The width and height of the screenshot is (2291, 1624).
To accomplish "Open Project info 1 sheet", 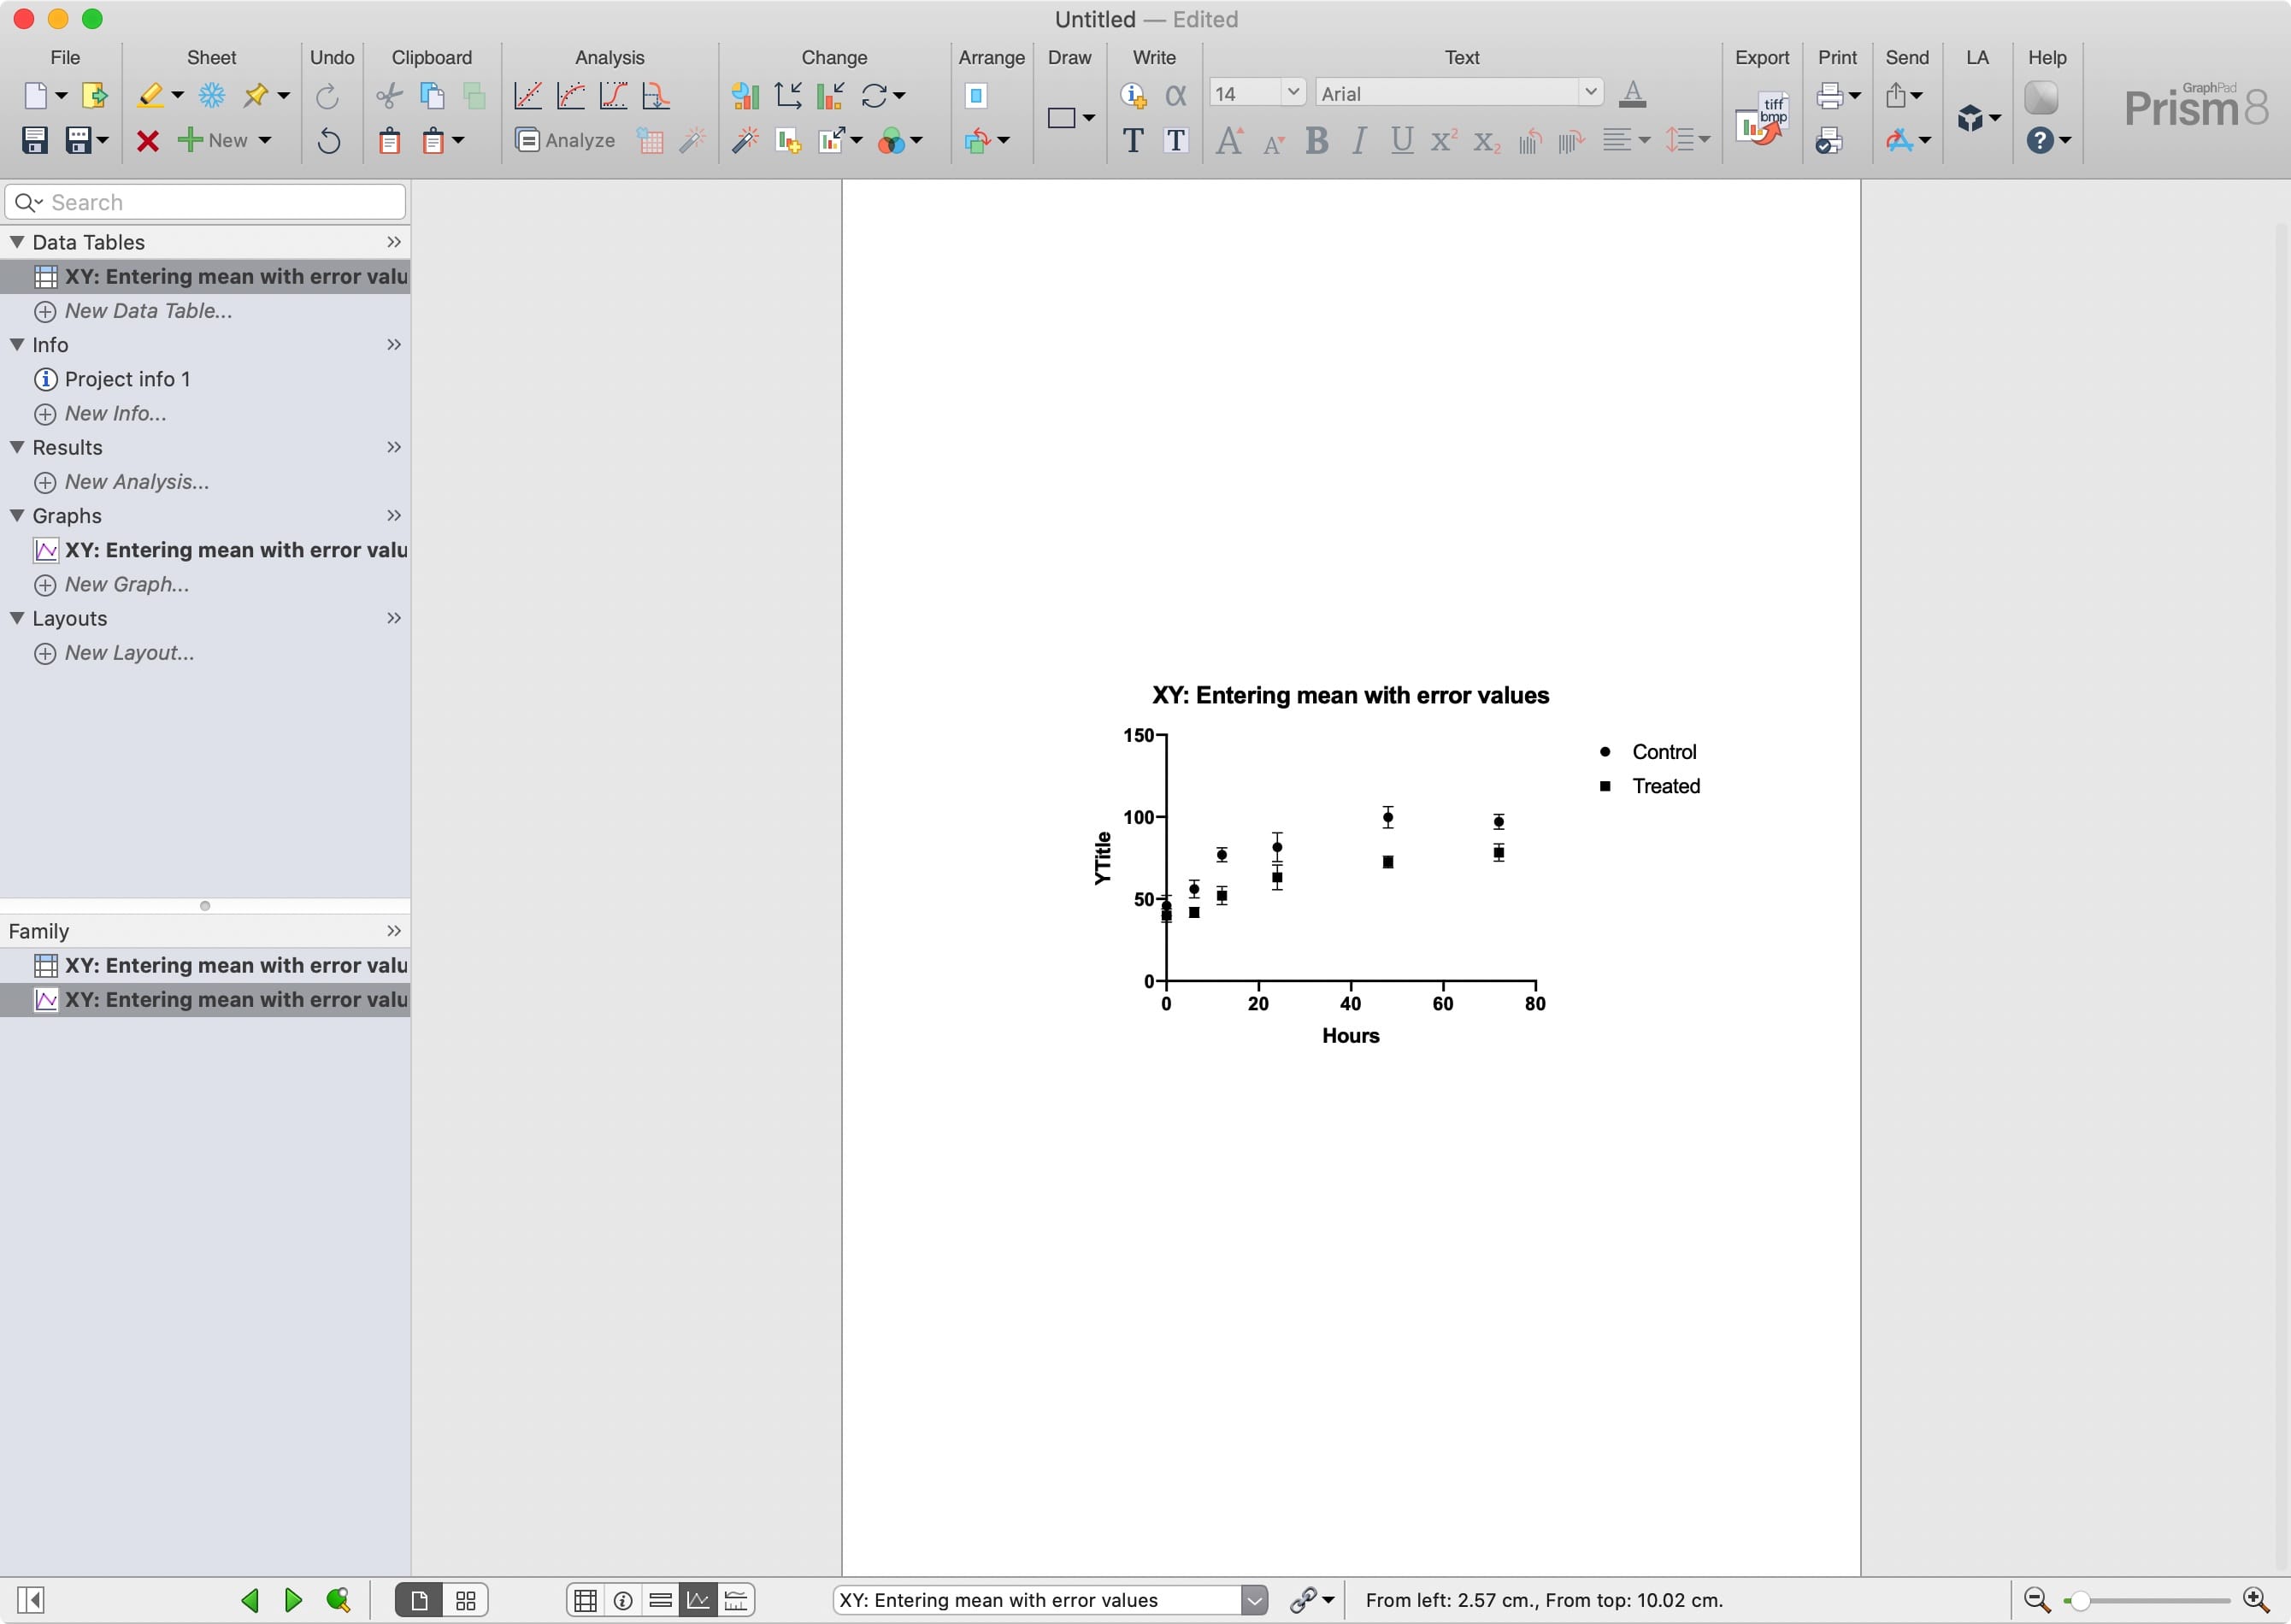I will click(x=127, y=379).
